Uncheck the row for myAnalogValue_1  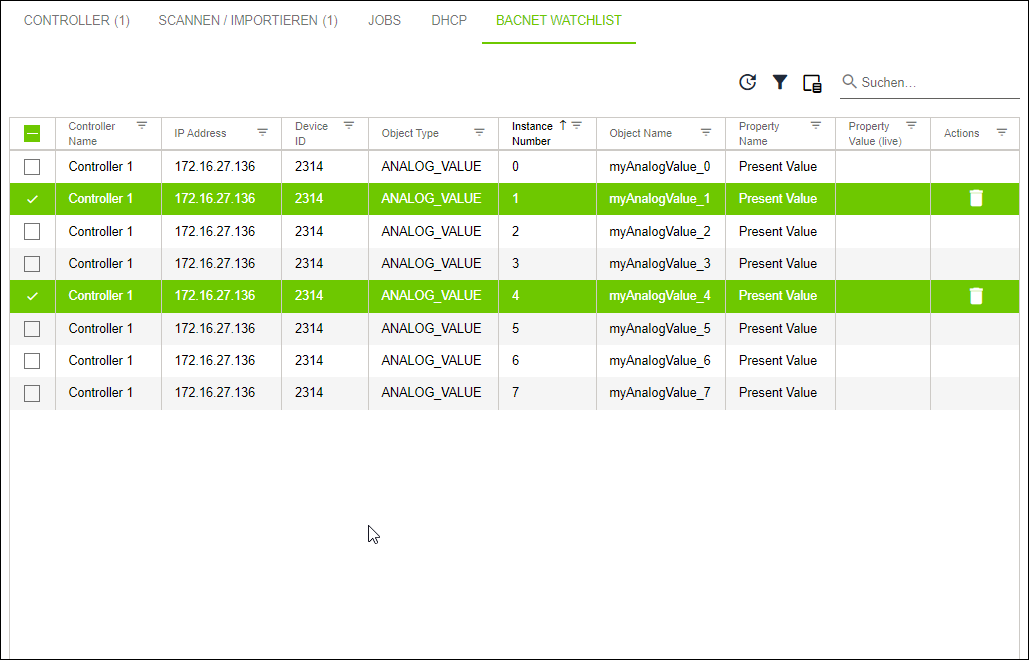pyautogui.click(x=32, y=199)
